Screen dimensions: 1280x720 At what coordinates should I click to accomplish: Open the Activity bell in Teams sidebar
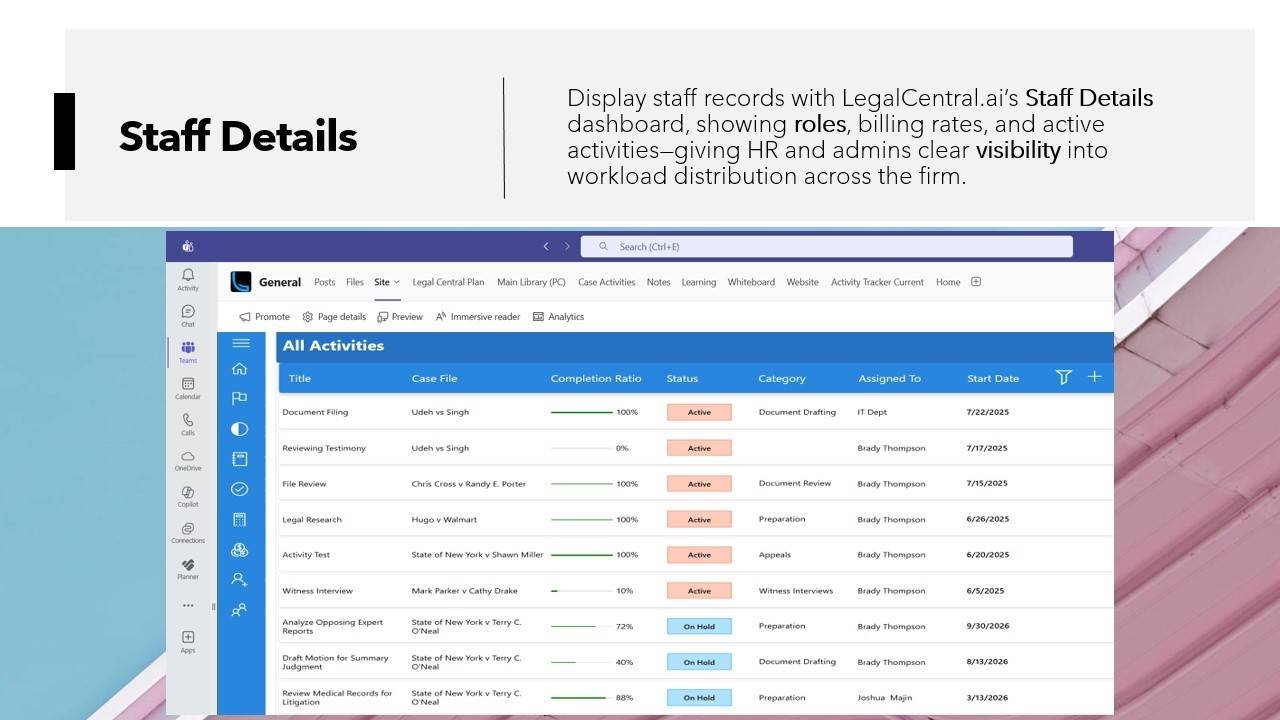tap(188, 278)
